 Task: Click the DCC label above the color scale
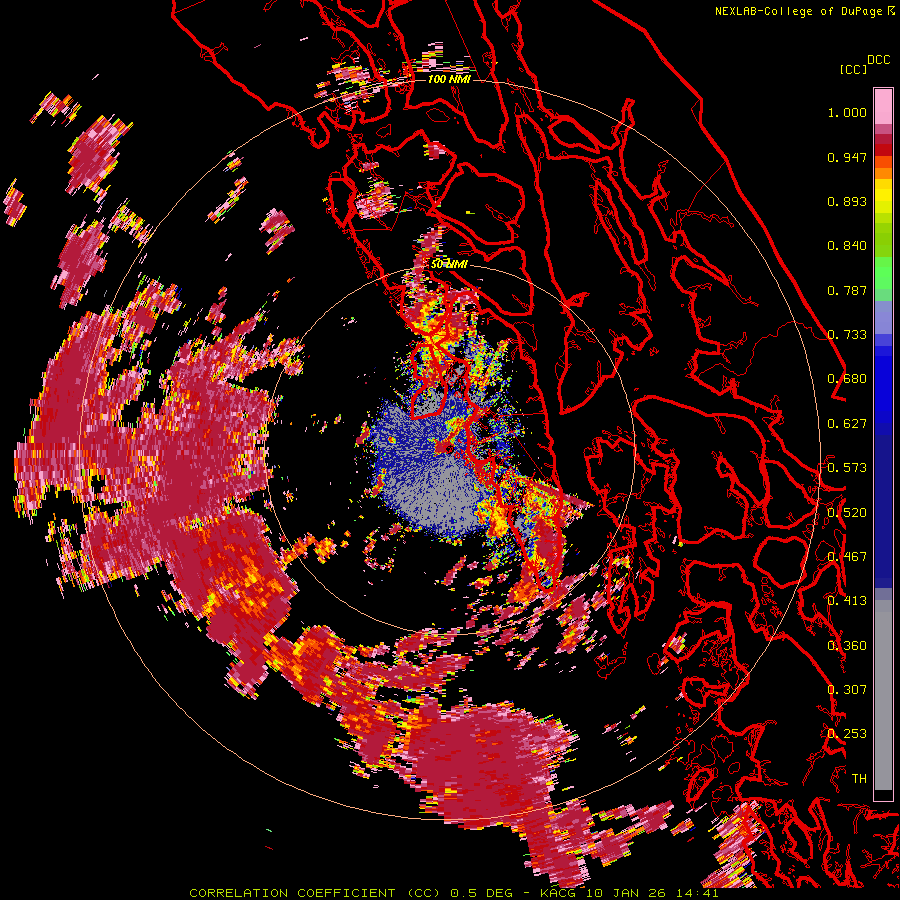(878, 59)
